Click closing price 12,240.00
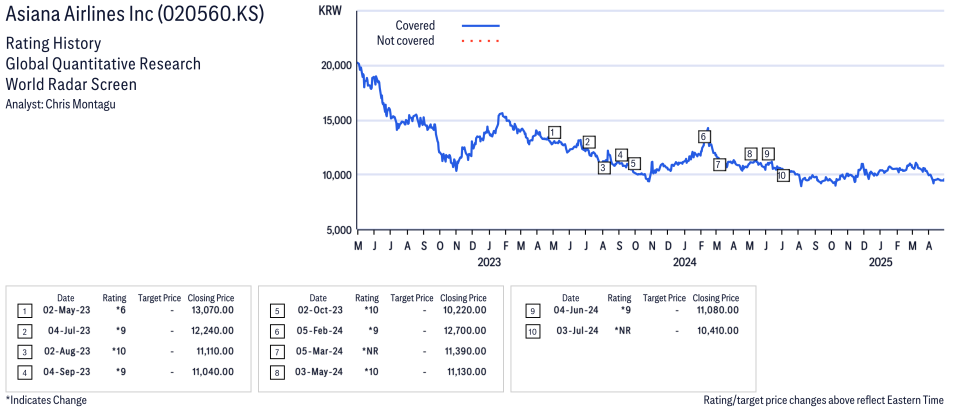Image resolution: width=955 pixels, height=407 pixels. (211, 331)
